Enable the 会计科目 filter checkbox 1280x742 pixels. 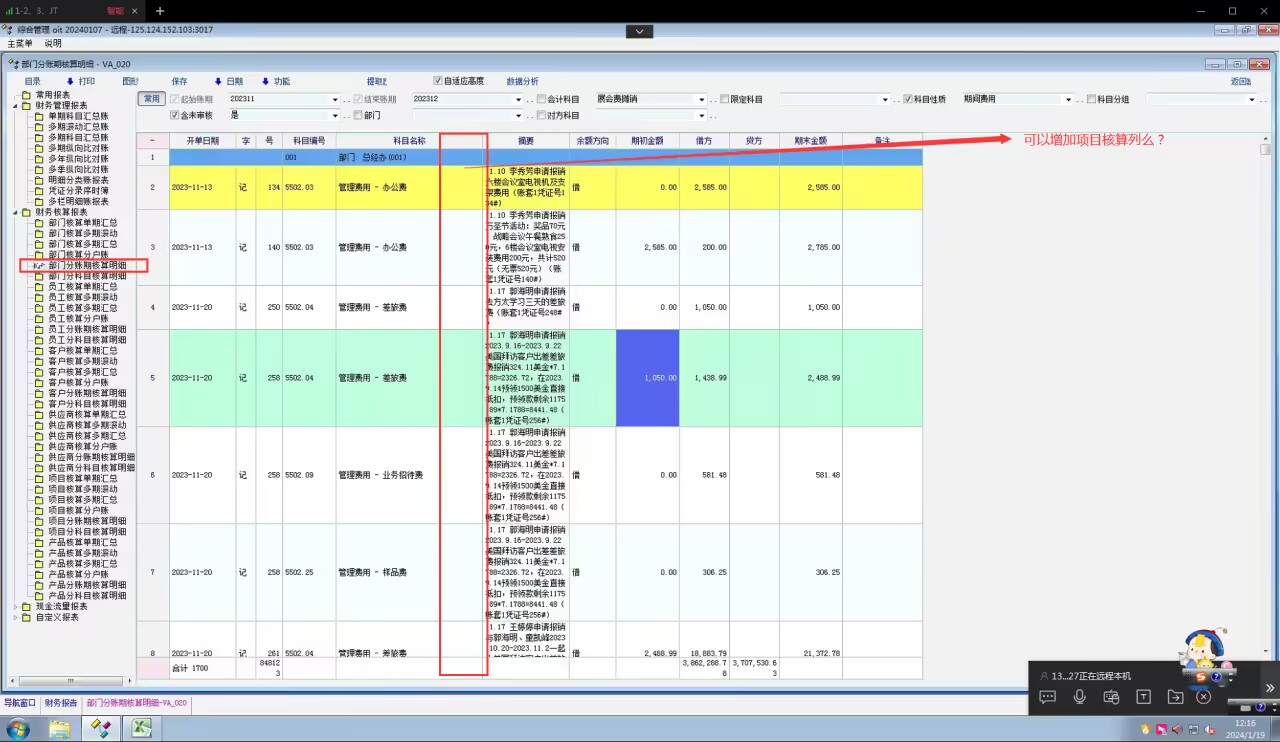pyautogui.click(x=541, y=100)
